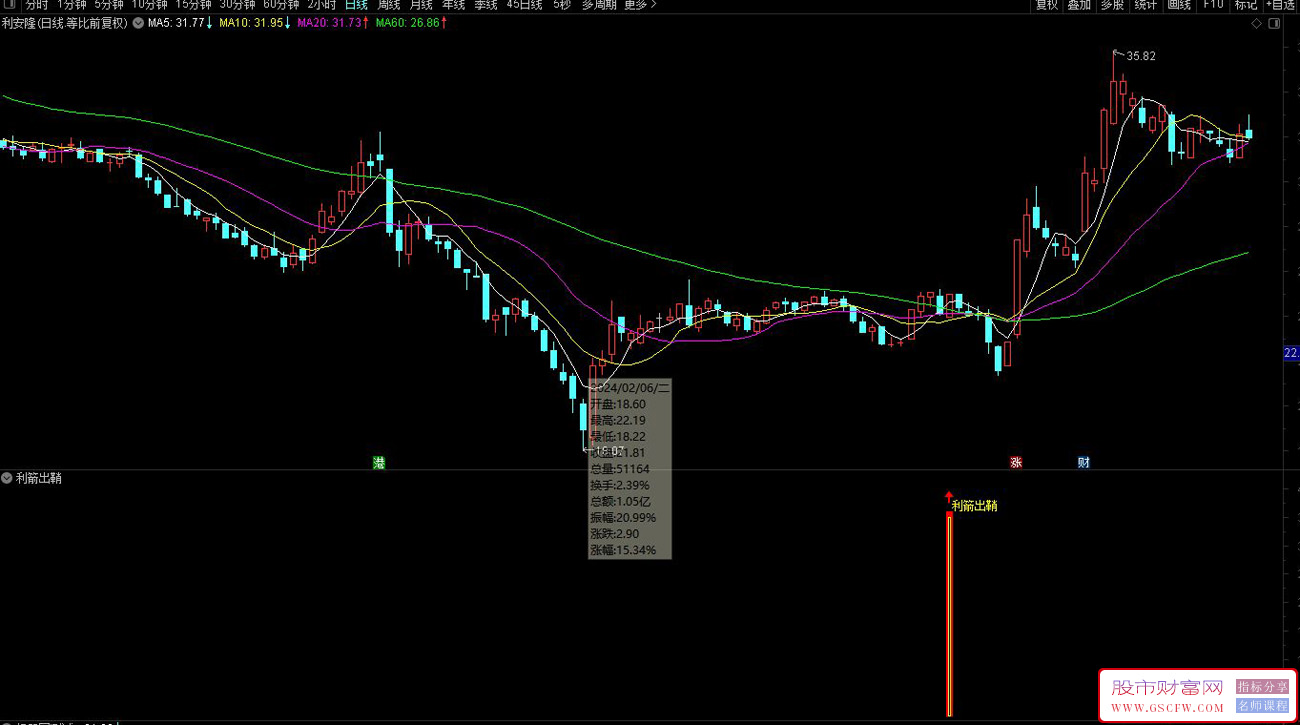Click the 涨幅:15.34% tooltip row
The width and height of the screenshot is (1300, 725).
[623, 550]
